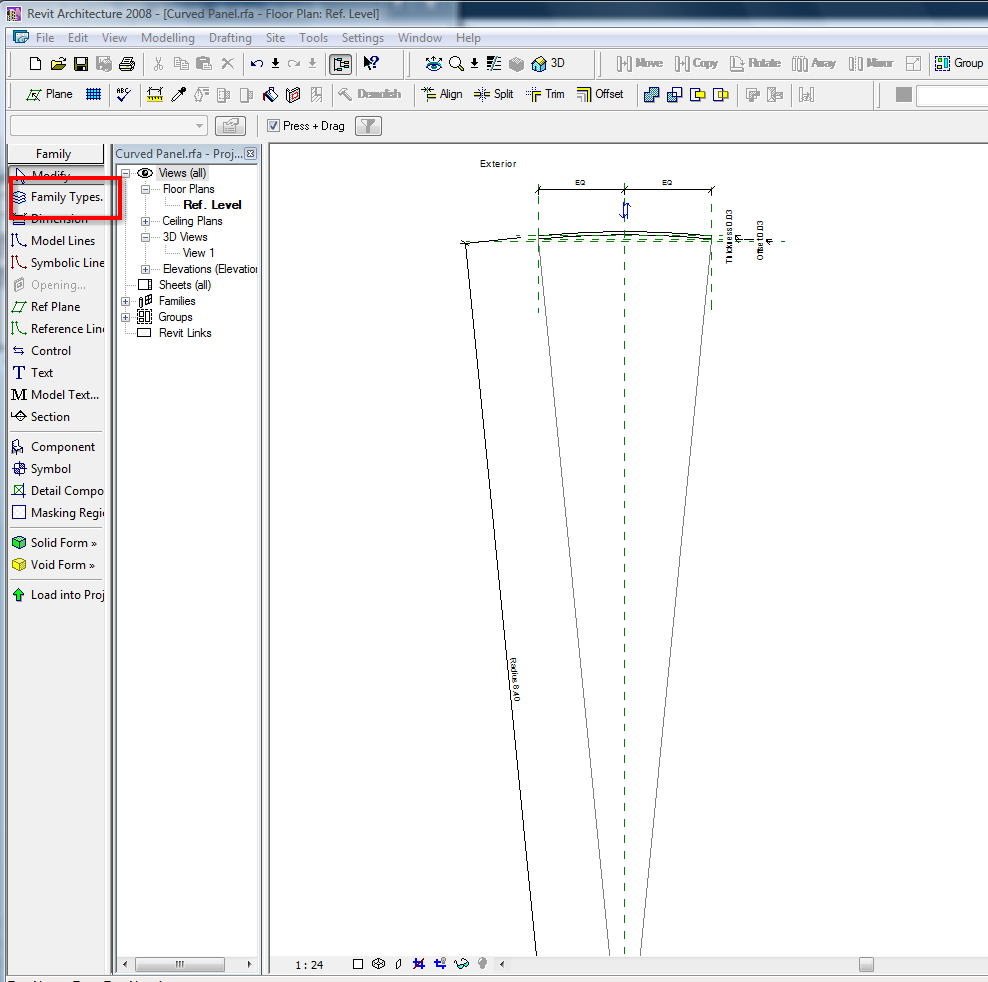Toggle the Press + Drag checkbox

(274, 126)
